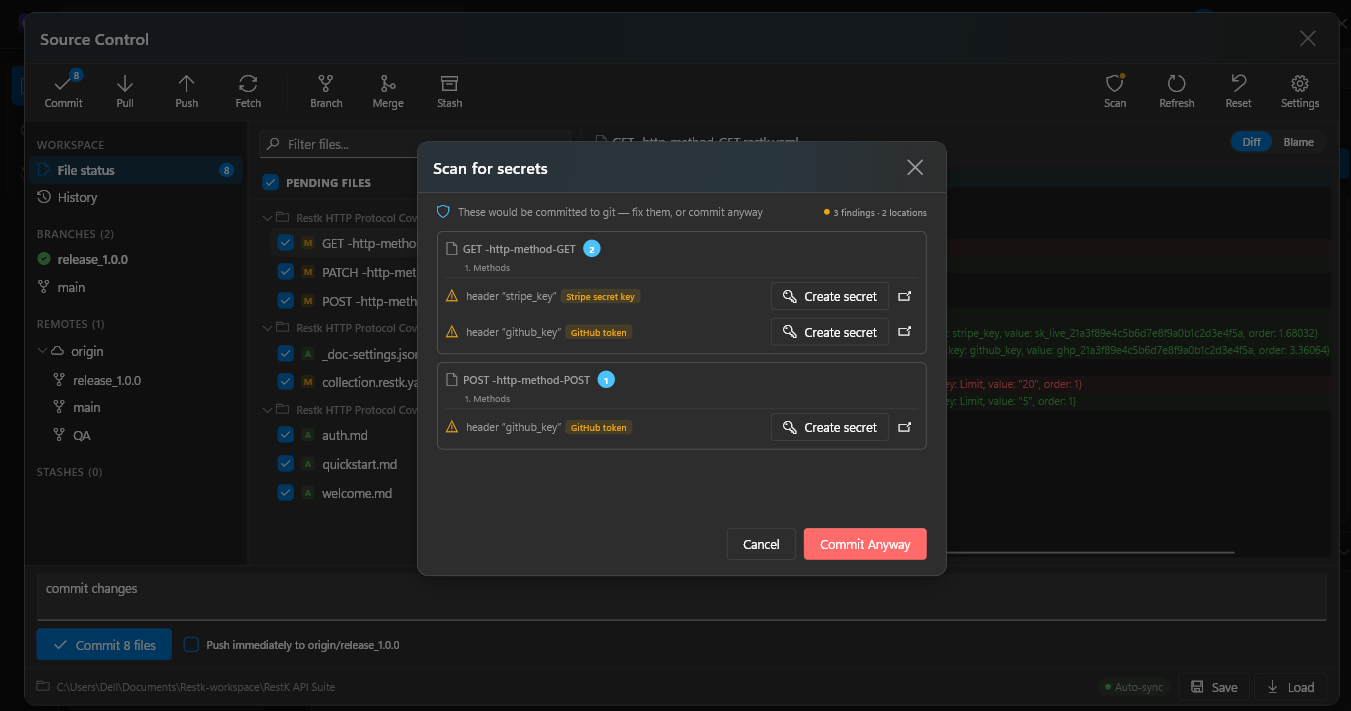Switch to the Diff view tab
Screen dimensions: 1351x711
click(x=1251, y=142)
